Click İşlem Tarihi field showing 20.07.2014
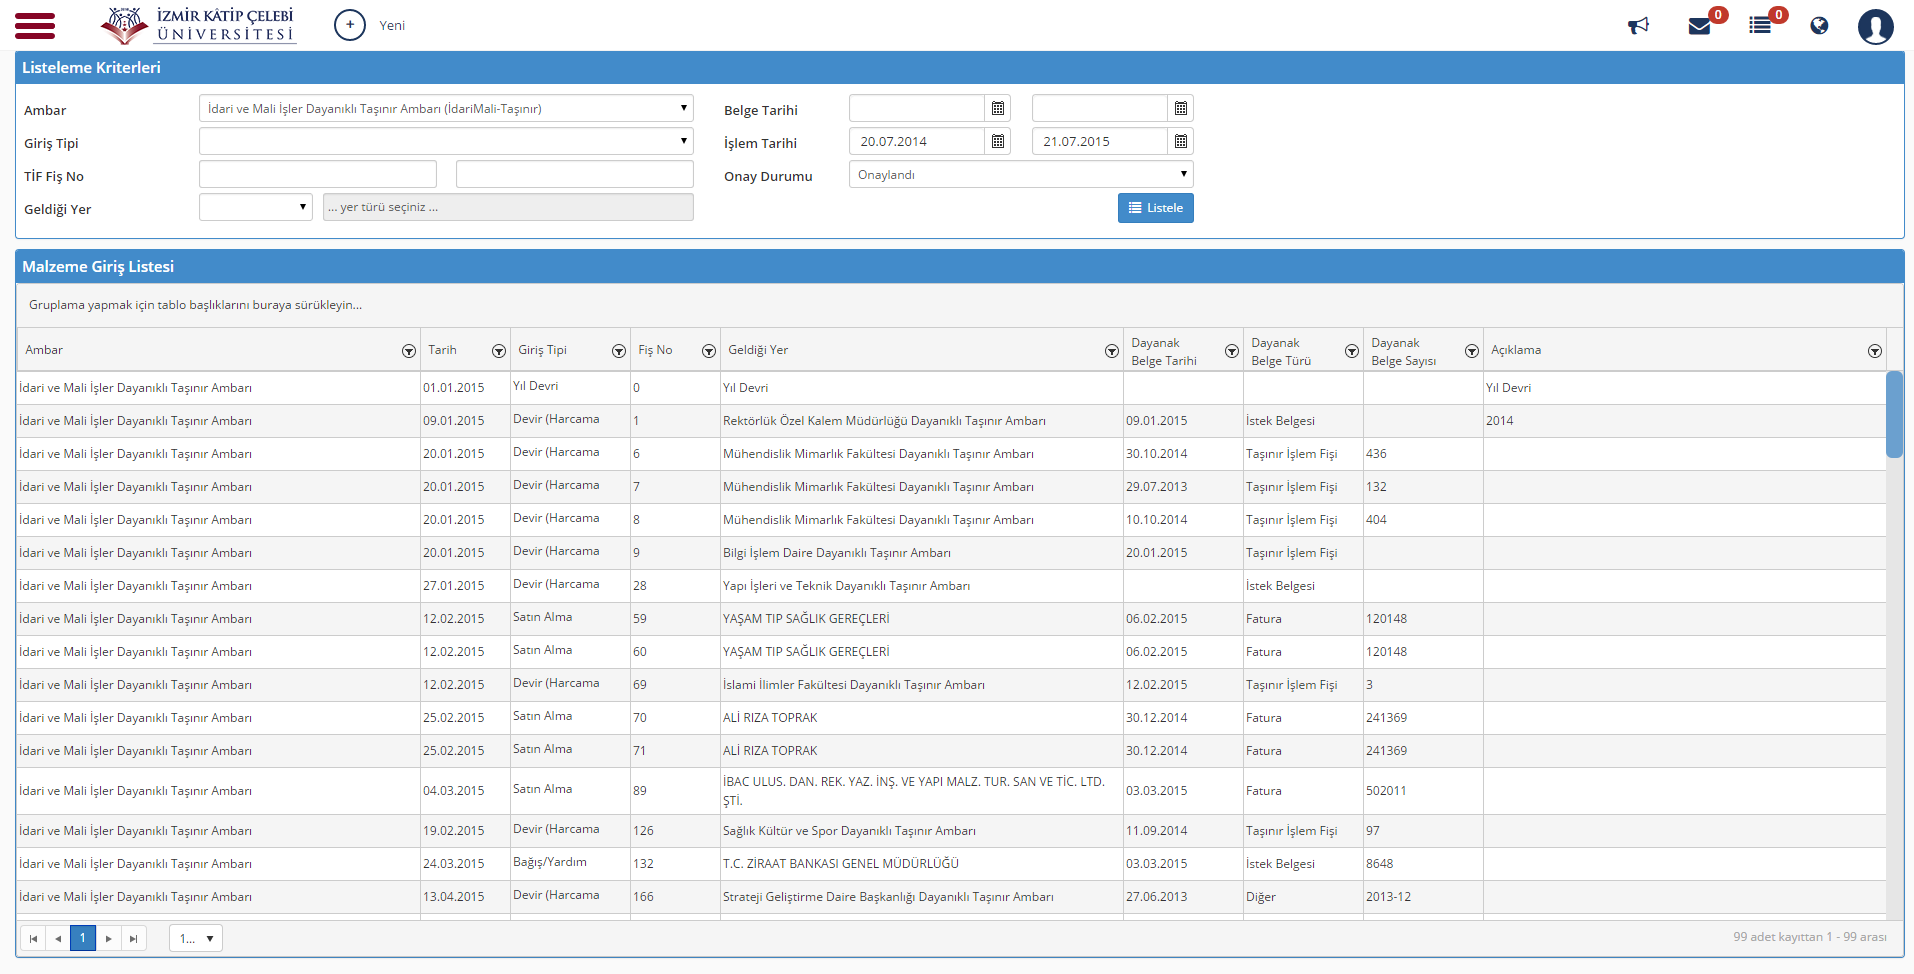 (x=917, y=141)
